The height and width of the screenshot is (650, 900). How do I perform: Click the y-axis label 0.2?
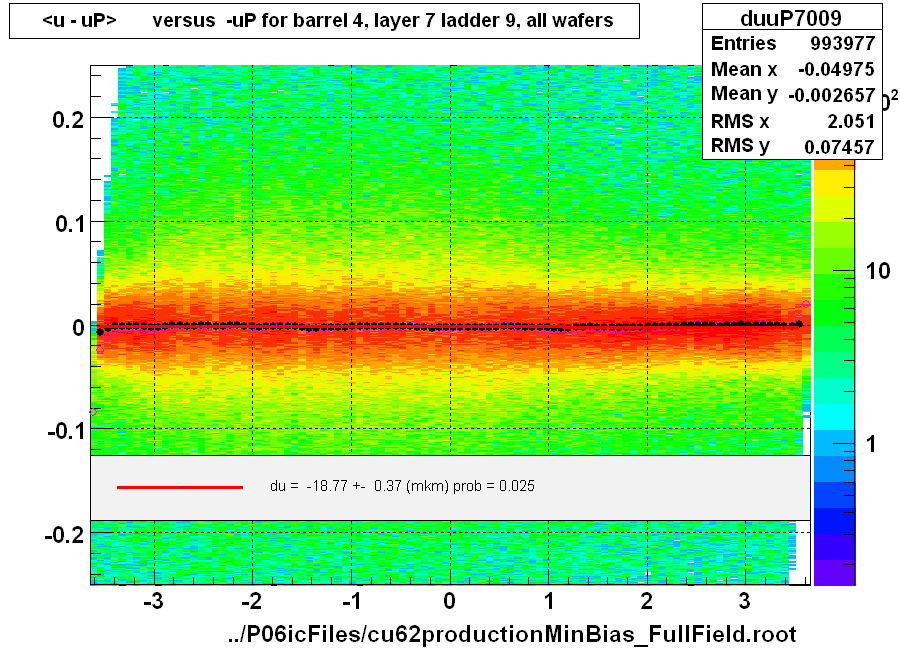pyautogui.click(x=68, y=119)
